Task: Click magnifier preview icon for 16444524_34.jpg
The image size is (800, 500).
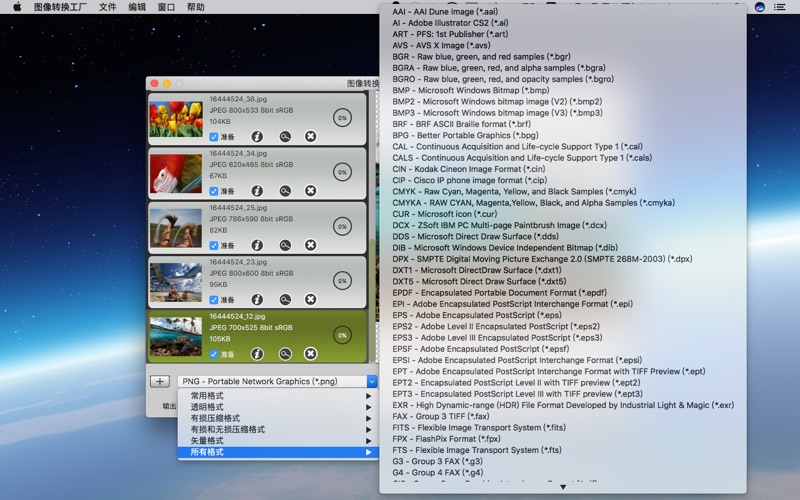Action: 285,191
